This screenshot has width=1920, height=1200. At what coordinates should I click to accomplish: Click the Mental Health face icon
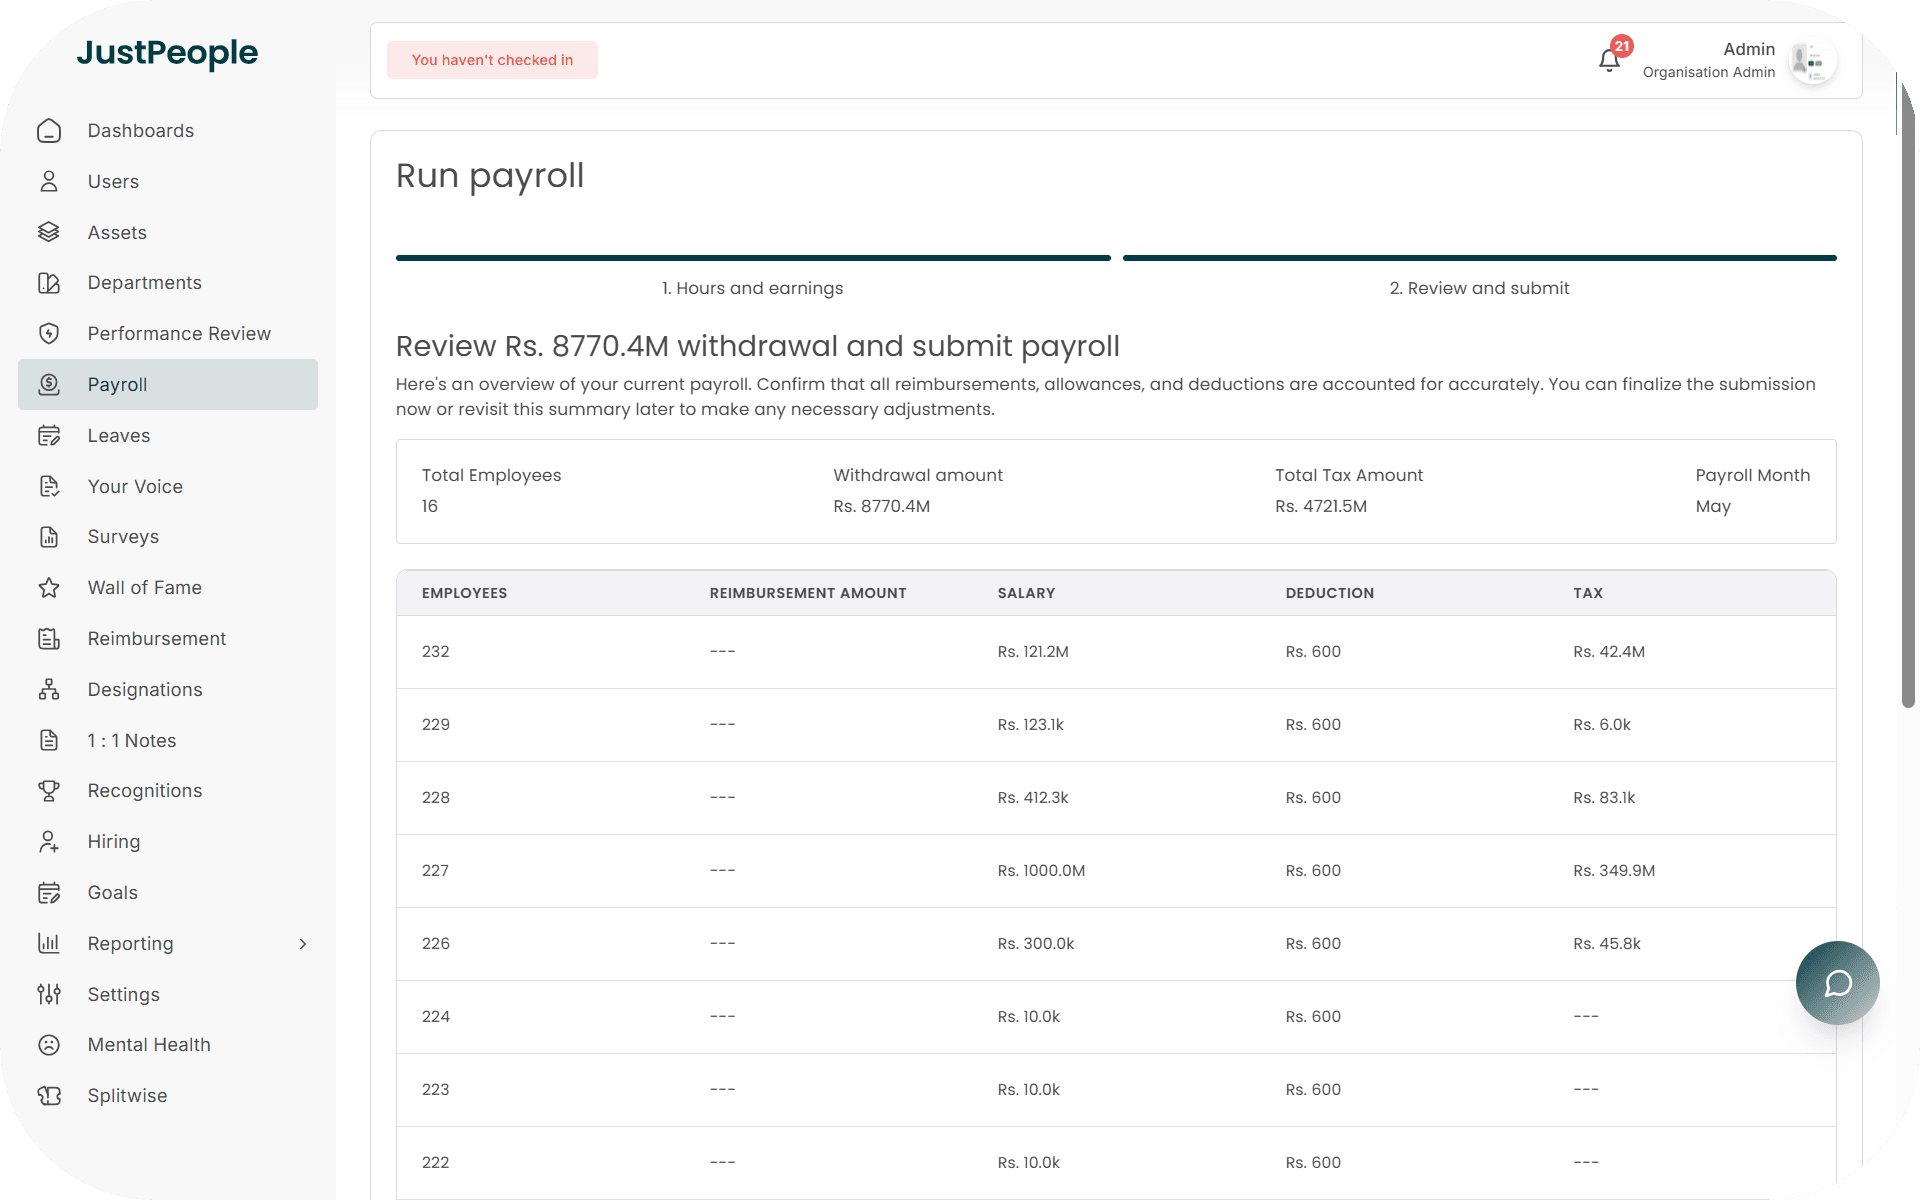point(49,1045)
